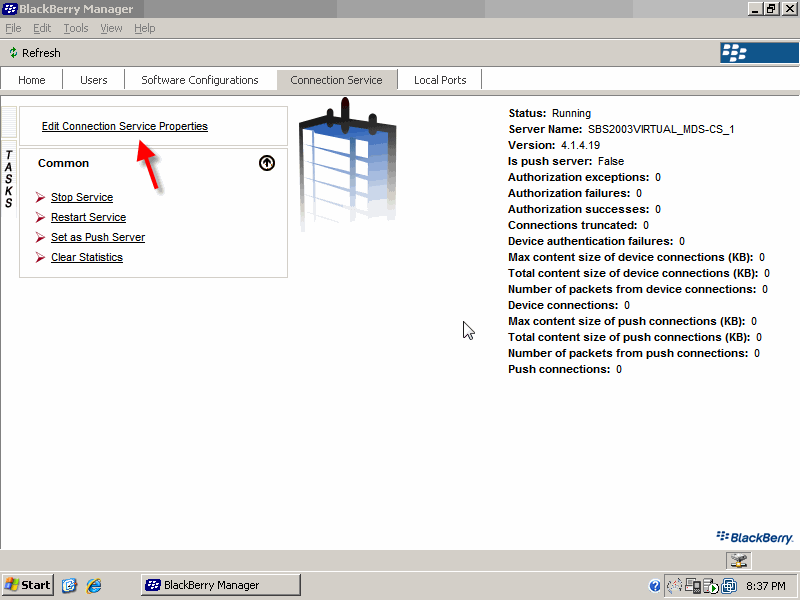Go to the Software Configurations tab

[200, 80]
